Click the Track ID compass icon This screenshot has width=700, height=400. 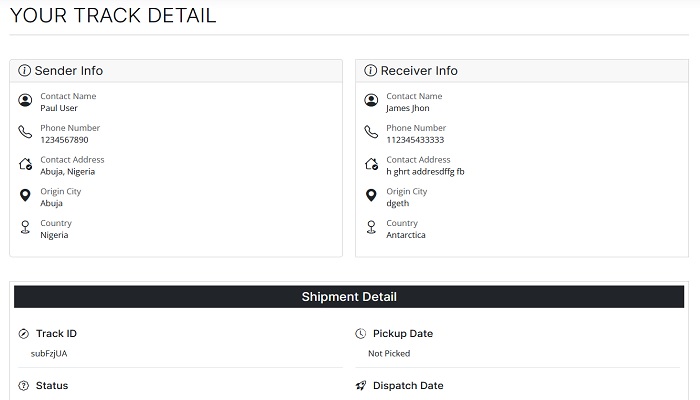pyautogui.click(x=24, y=334)
